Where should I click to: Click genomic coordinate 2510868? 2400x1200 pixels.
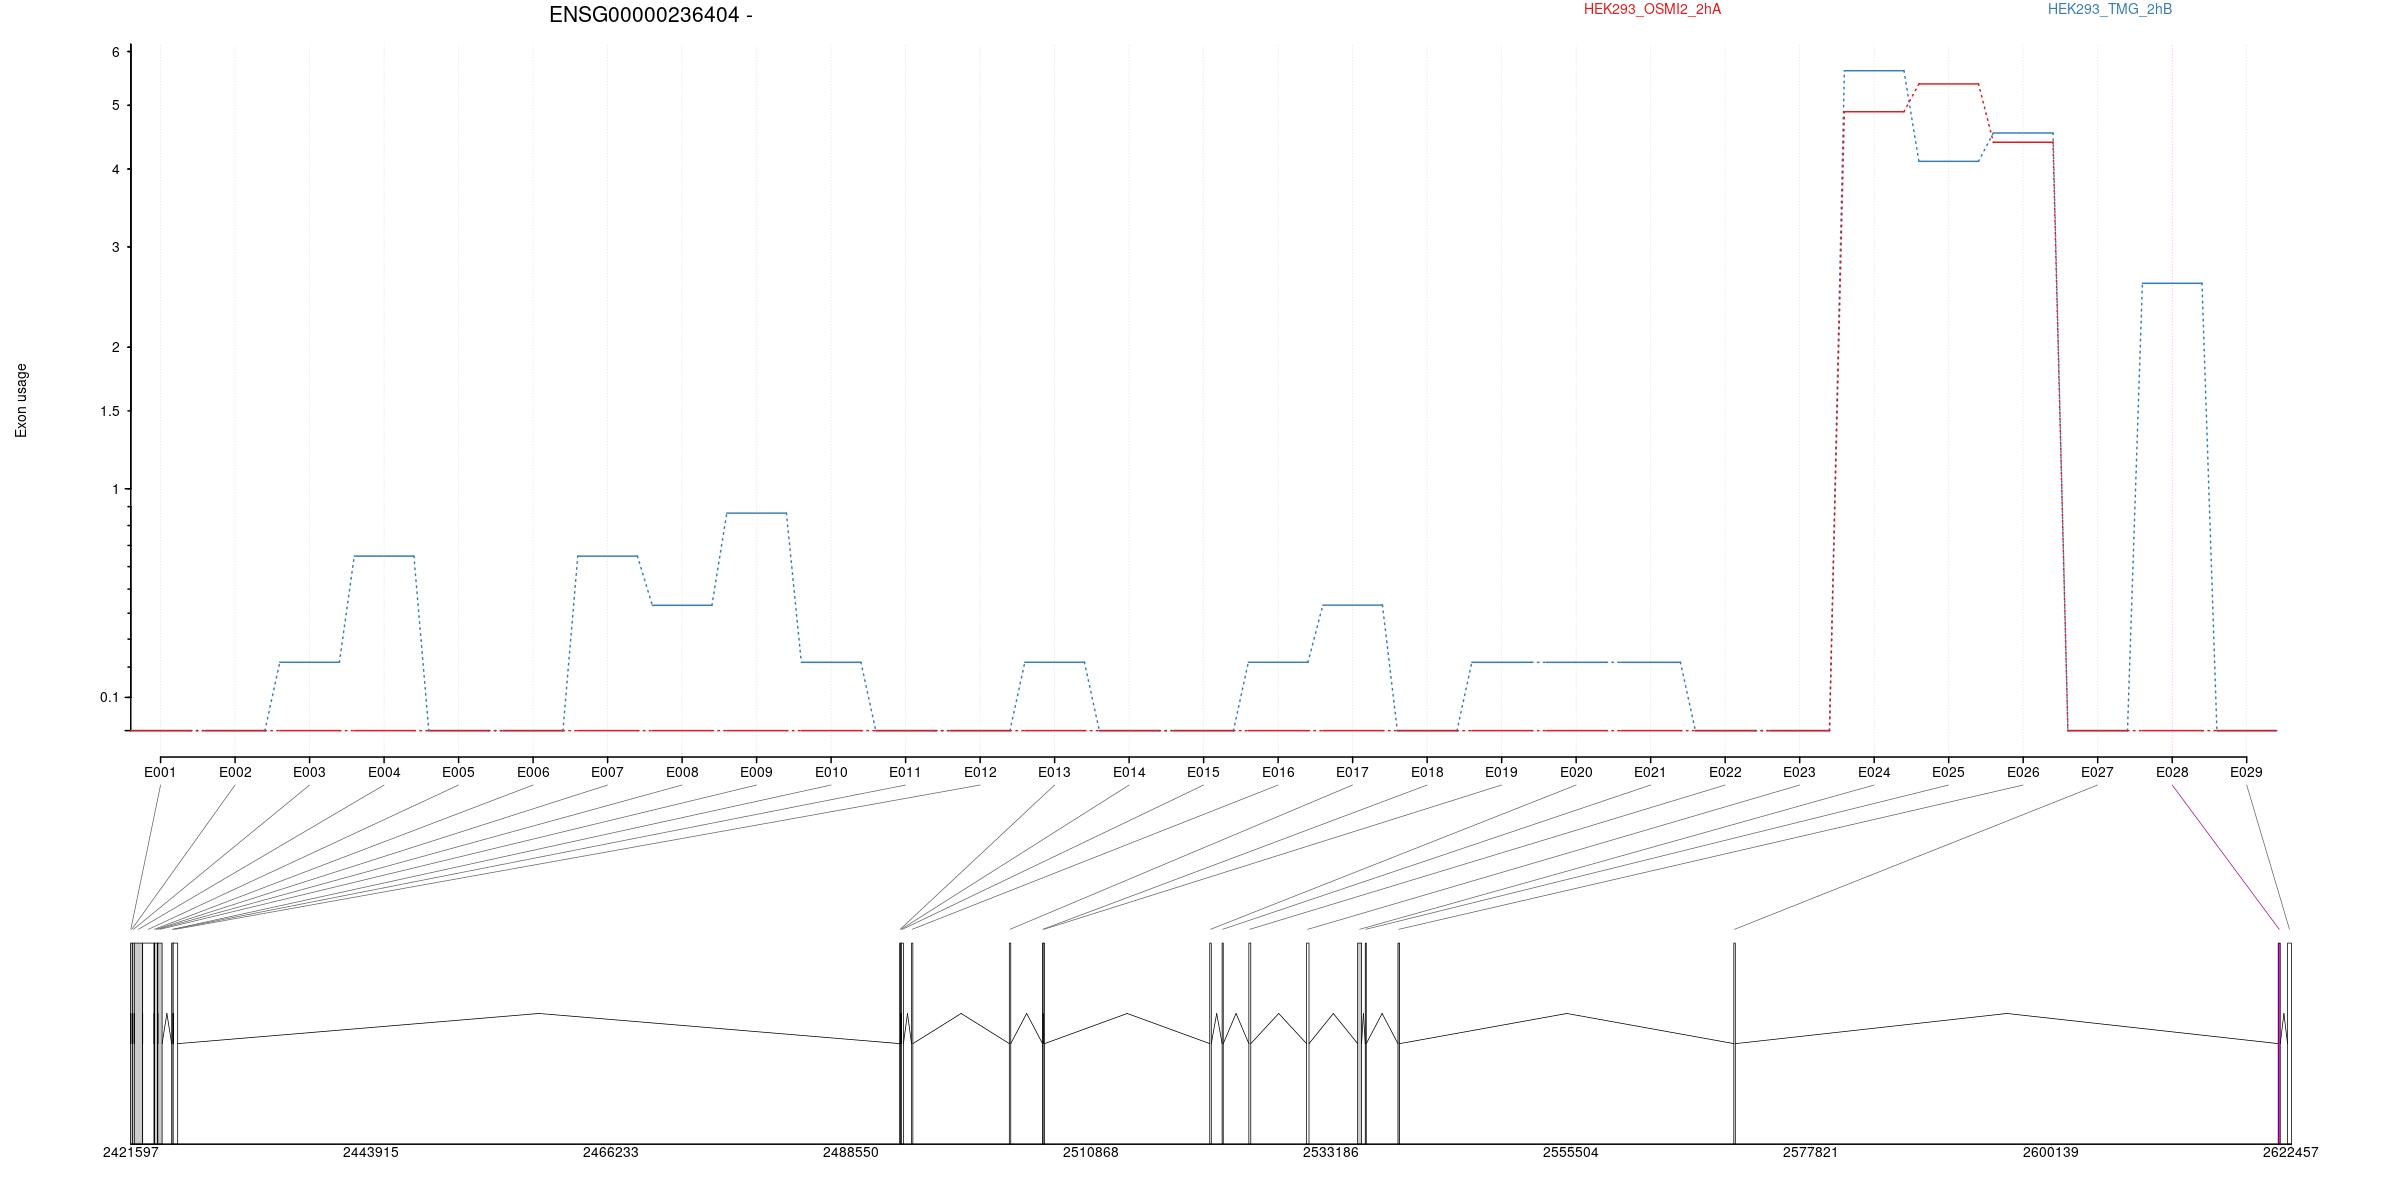[x=1091, y=1152]
